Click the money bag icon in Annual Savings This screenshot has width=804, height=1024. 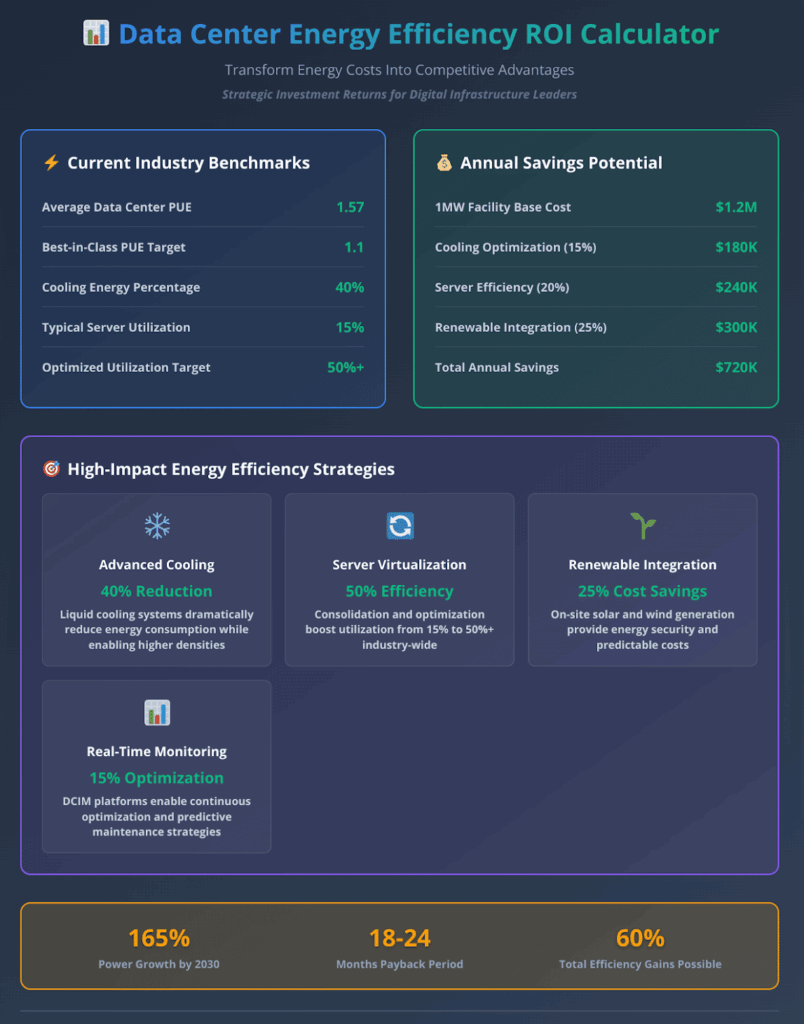(444, 163)
